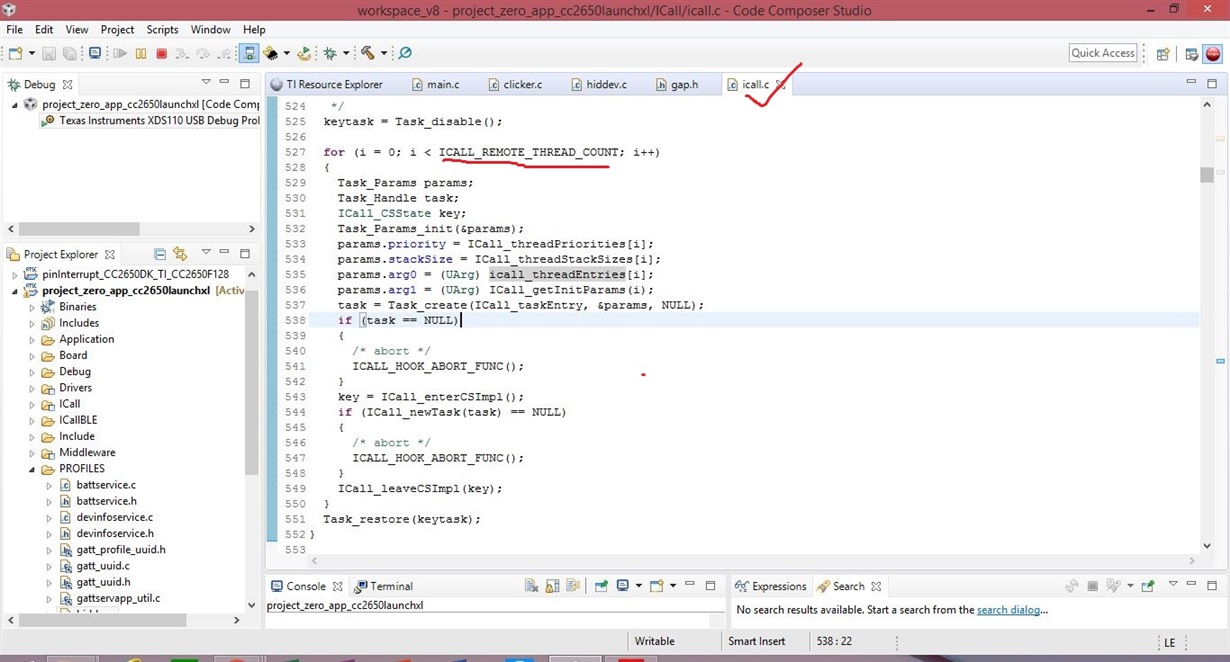Click the Open Perspective icon
1230x662 pixels.
click(1164, 54)
